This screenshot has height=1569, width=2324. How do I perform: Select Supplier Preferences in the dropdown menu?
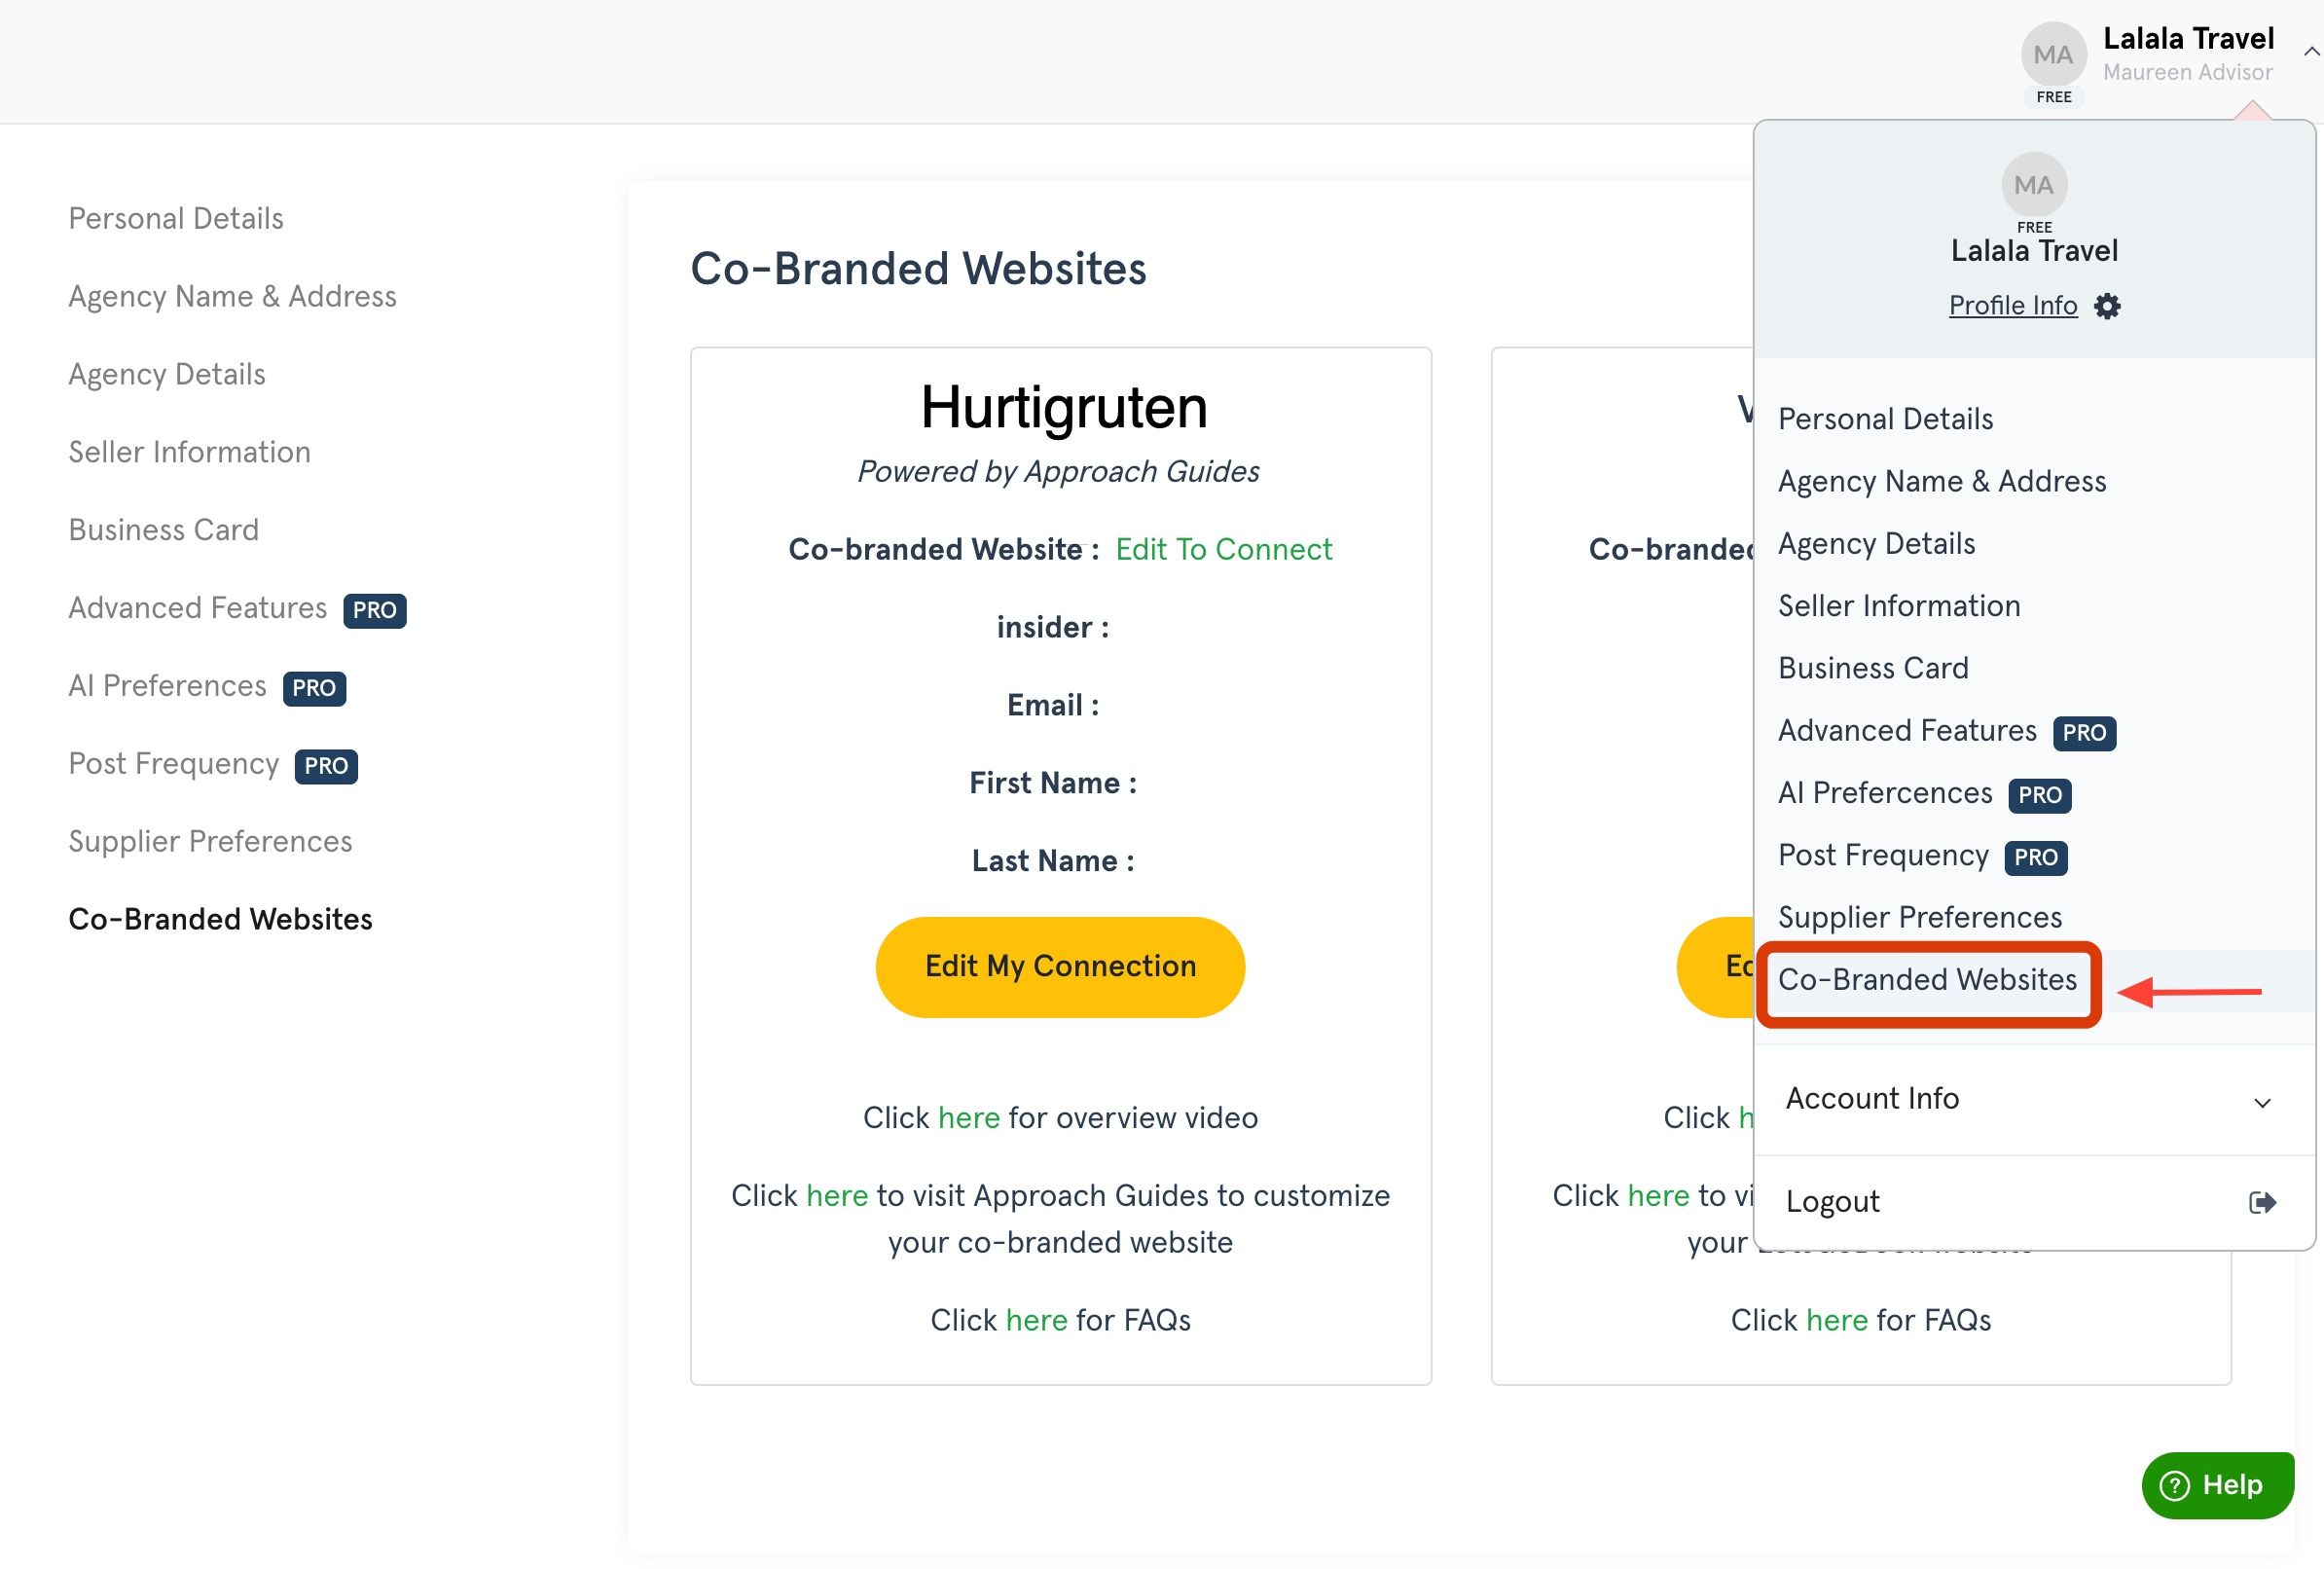pos(1919,917)
